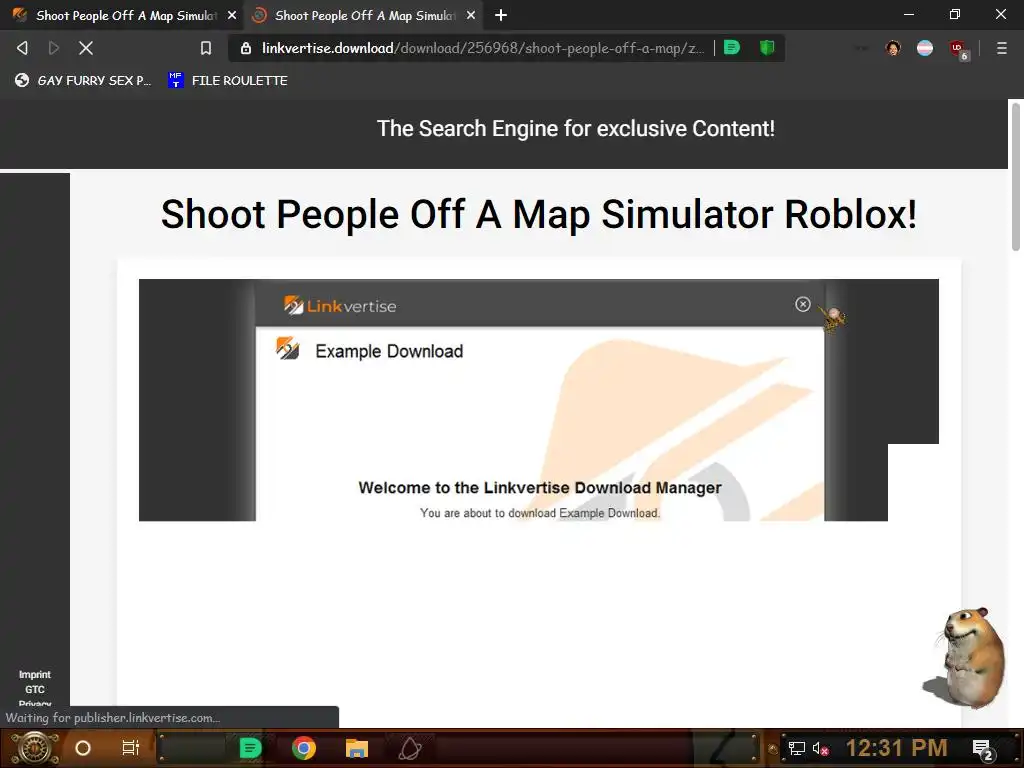Switch to the first Shoot People Off tab

pos(121,15)
